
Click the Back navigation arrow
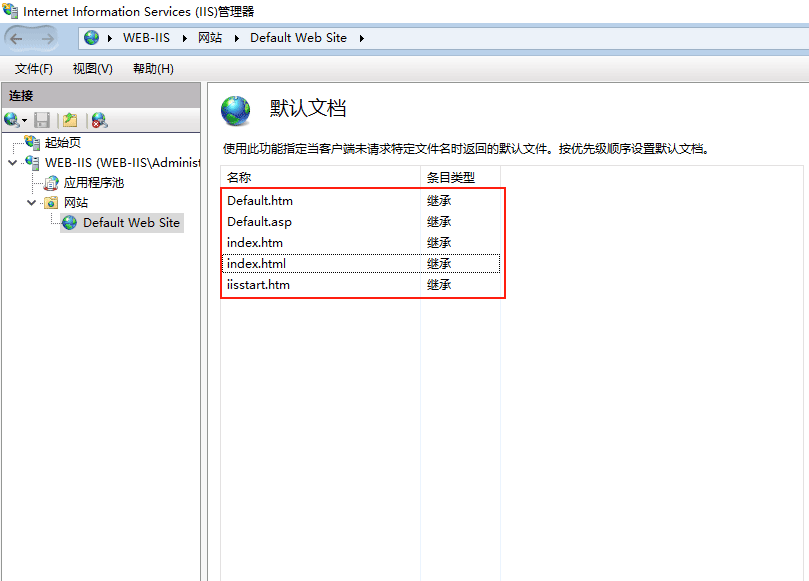[17, 39]
